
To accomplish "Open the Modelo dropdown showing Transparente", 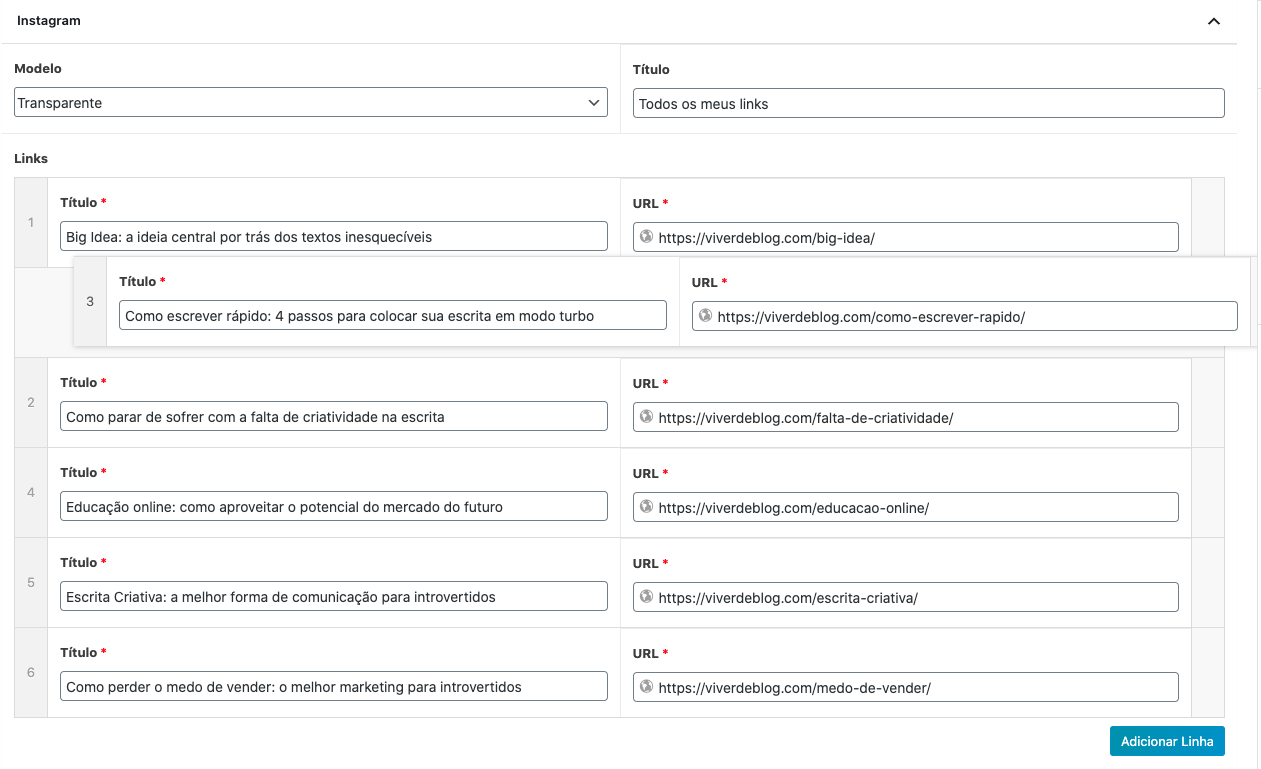I will 311,102.
